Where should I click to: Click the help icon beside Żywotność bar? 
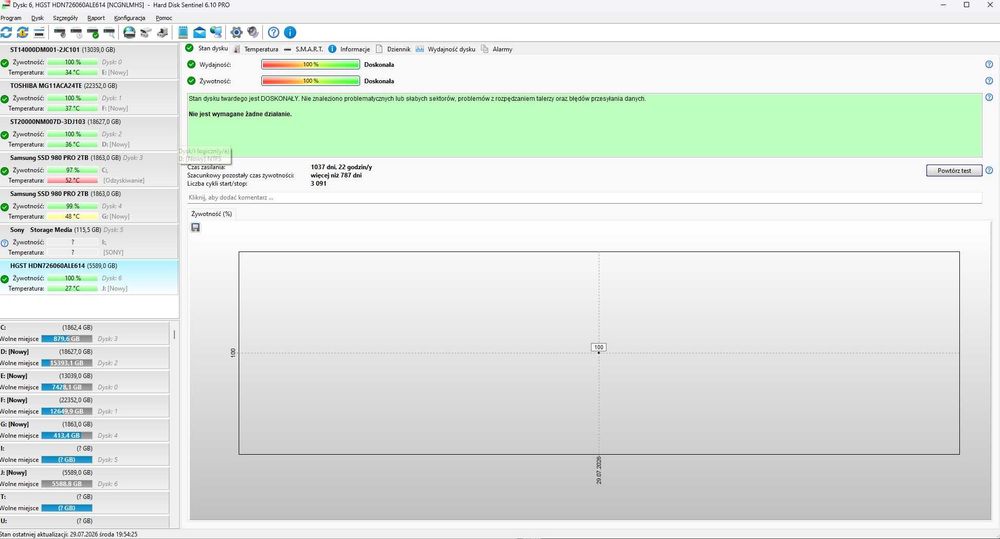pyautogui.click(x=989, y=81)
